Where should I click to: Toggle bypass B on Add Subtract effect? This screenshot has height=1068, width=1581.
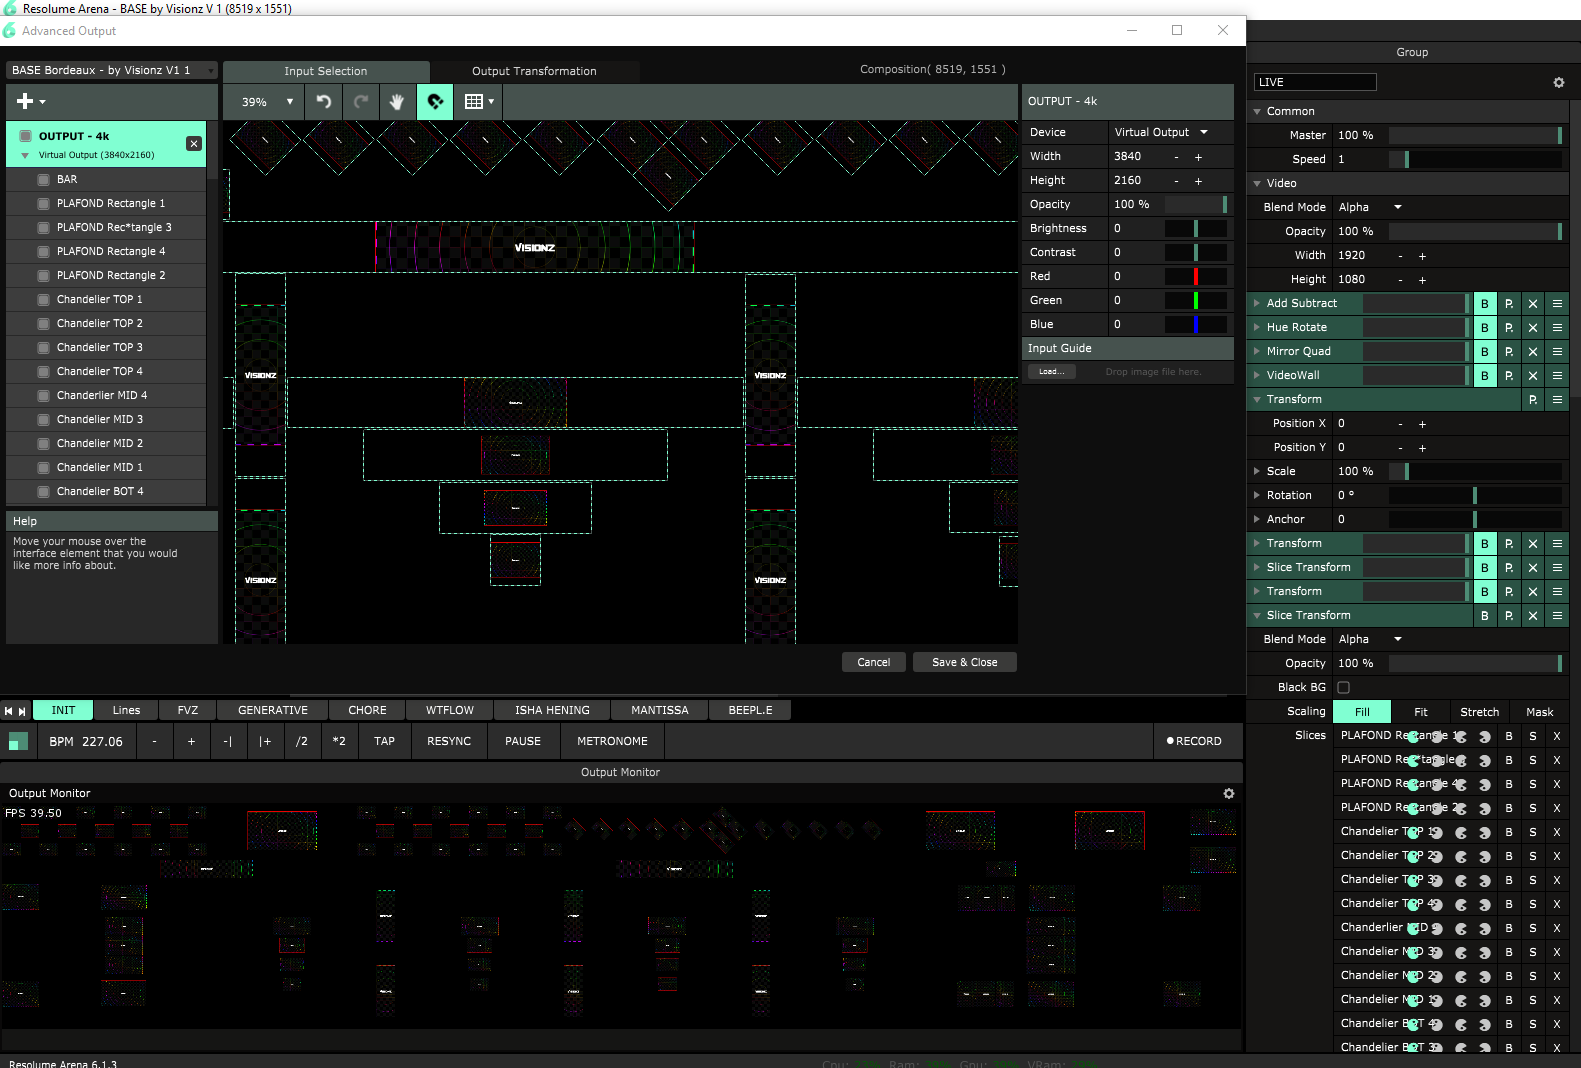pos(1485,304)
